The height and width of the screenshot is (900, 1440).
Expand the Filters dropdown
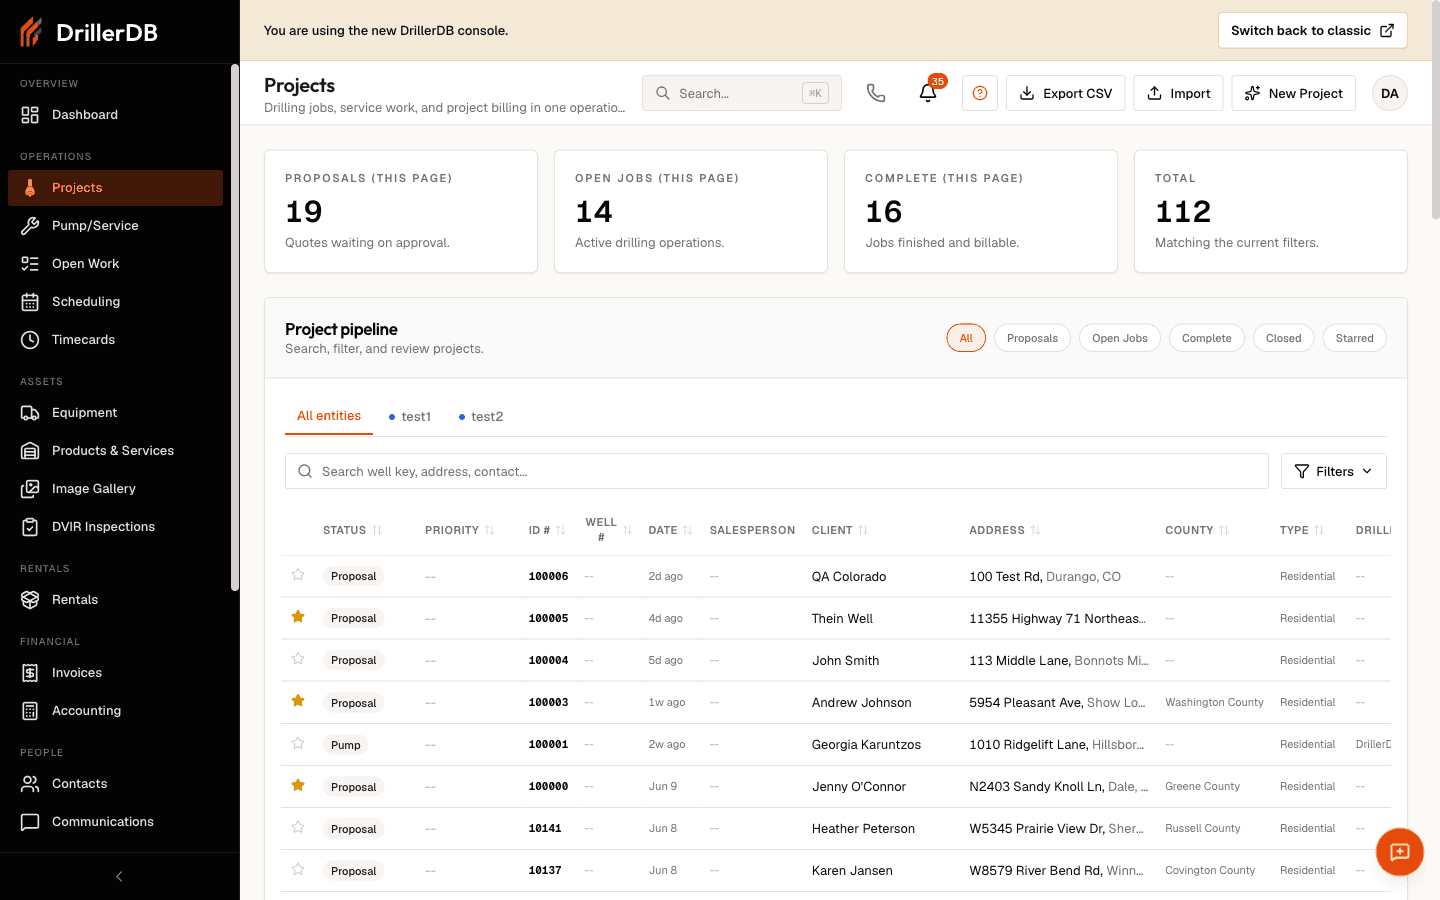[x=1333, y=471]
